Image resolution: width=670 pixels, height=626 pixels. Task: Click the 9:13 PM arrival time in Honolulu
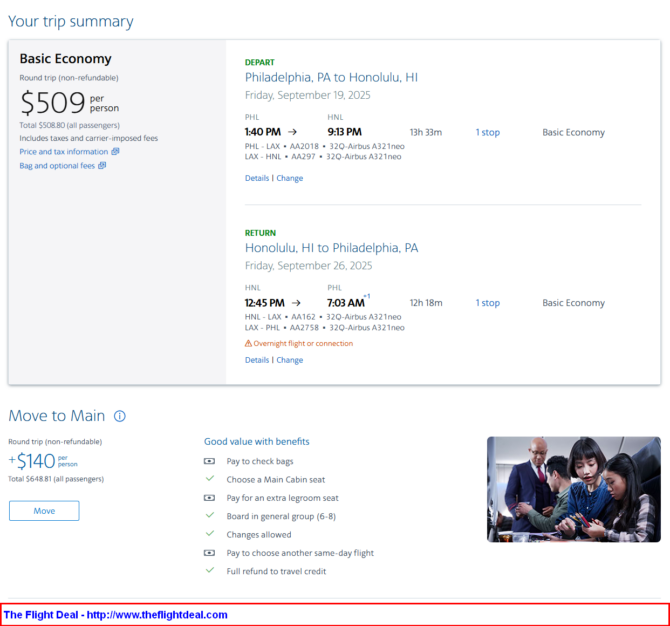344,132
